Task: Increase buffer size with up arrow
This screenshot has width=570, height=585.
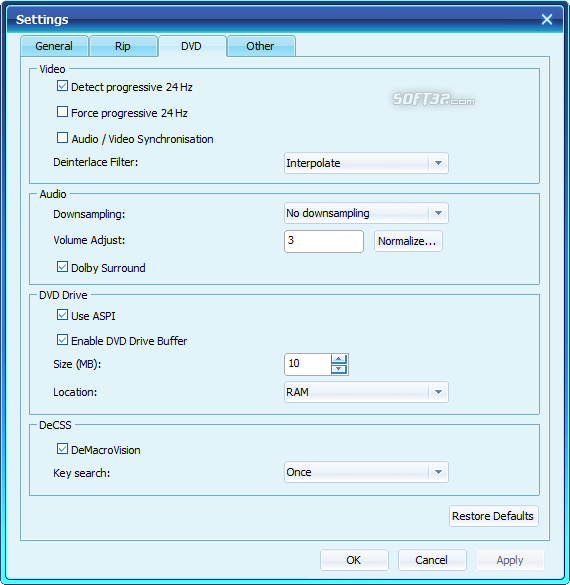Action: pyautogui.click(x=339, y=359)
